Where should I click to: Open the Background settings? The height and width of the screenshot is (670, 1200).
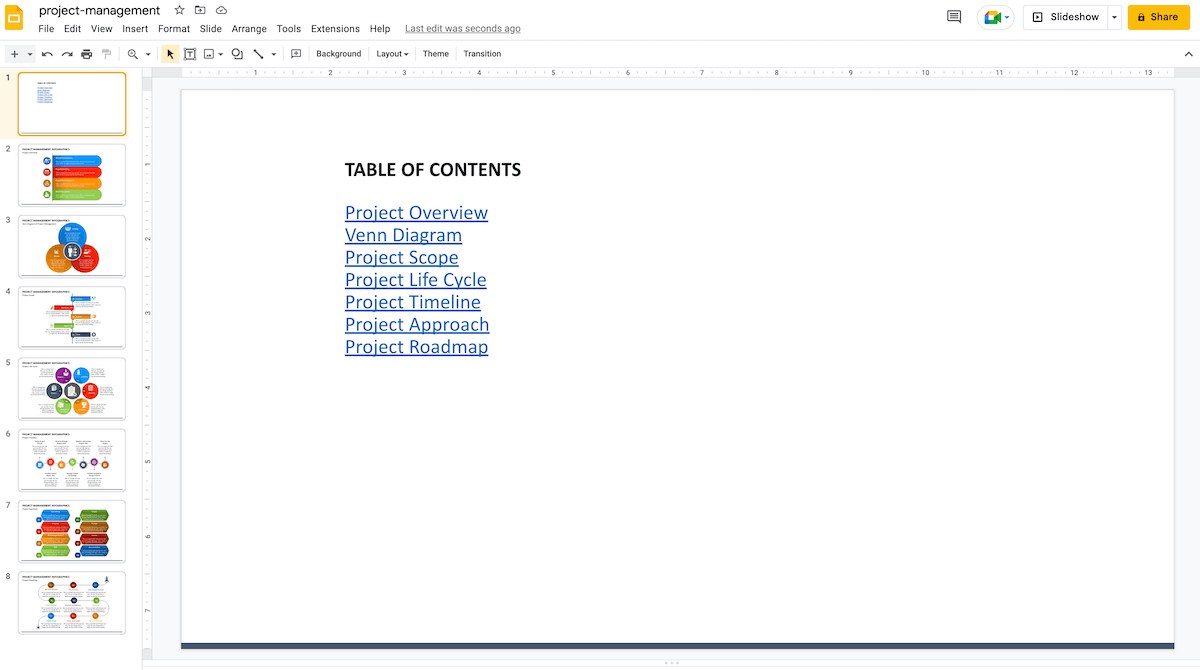click(x=339, y=54)
